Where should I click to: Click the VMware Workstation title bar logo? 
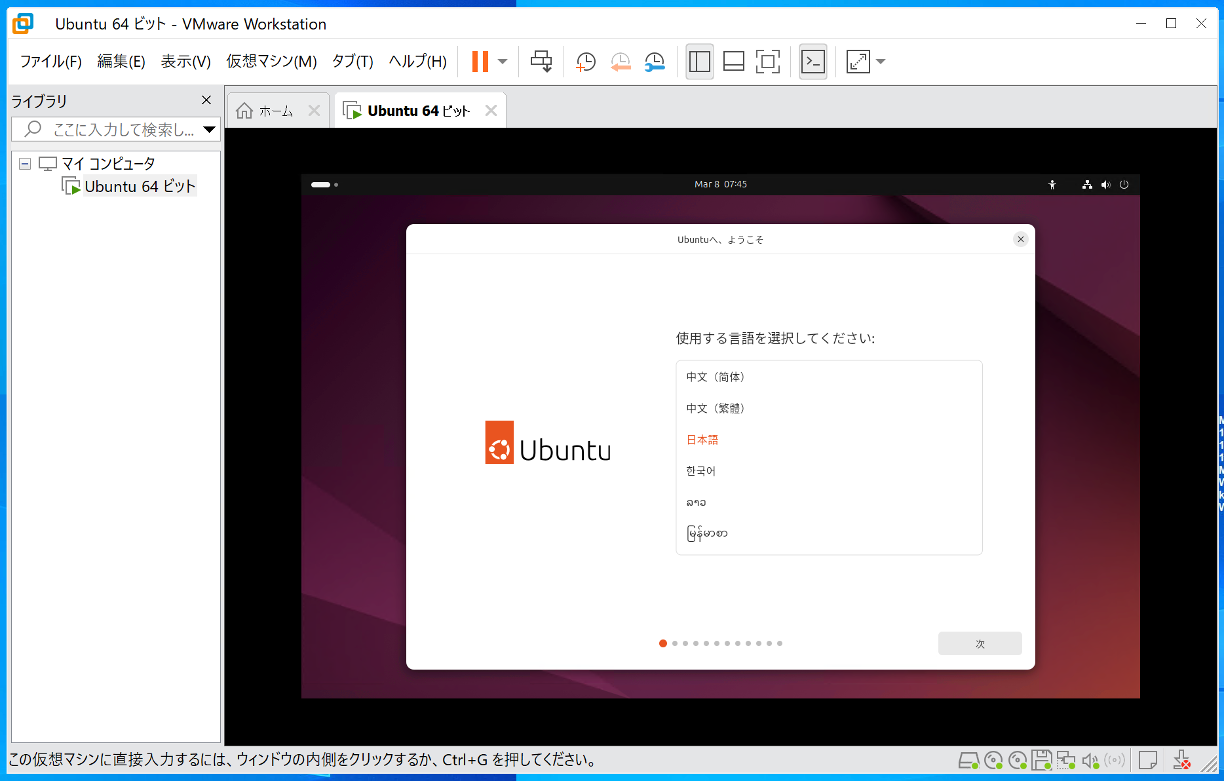(x=22, y=23)
